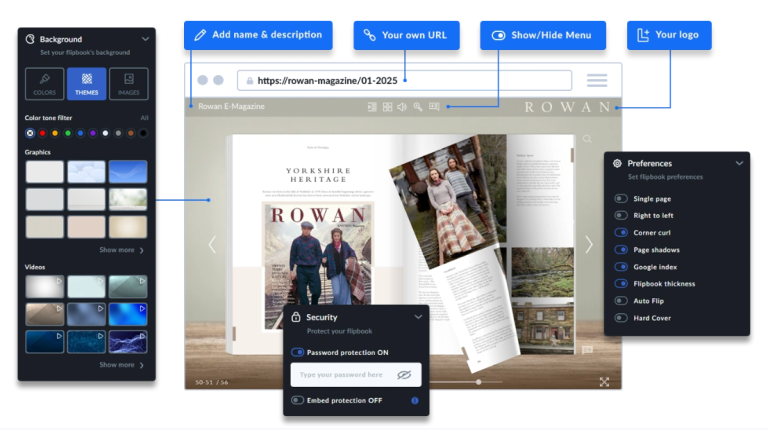Disable Flipbook thickness preference
Image resolution: width=768 pixels, height=430 pixels.
click(x=621, y=284)
